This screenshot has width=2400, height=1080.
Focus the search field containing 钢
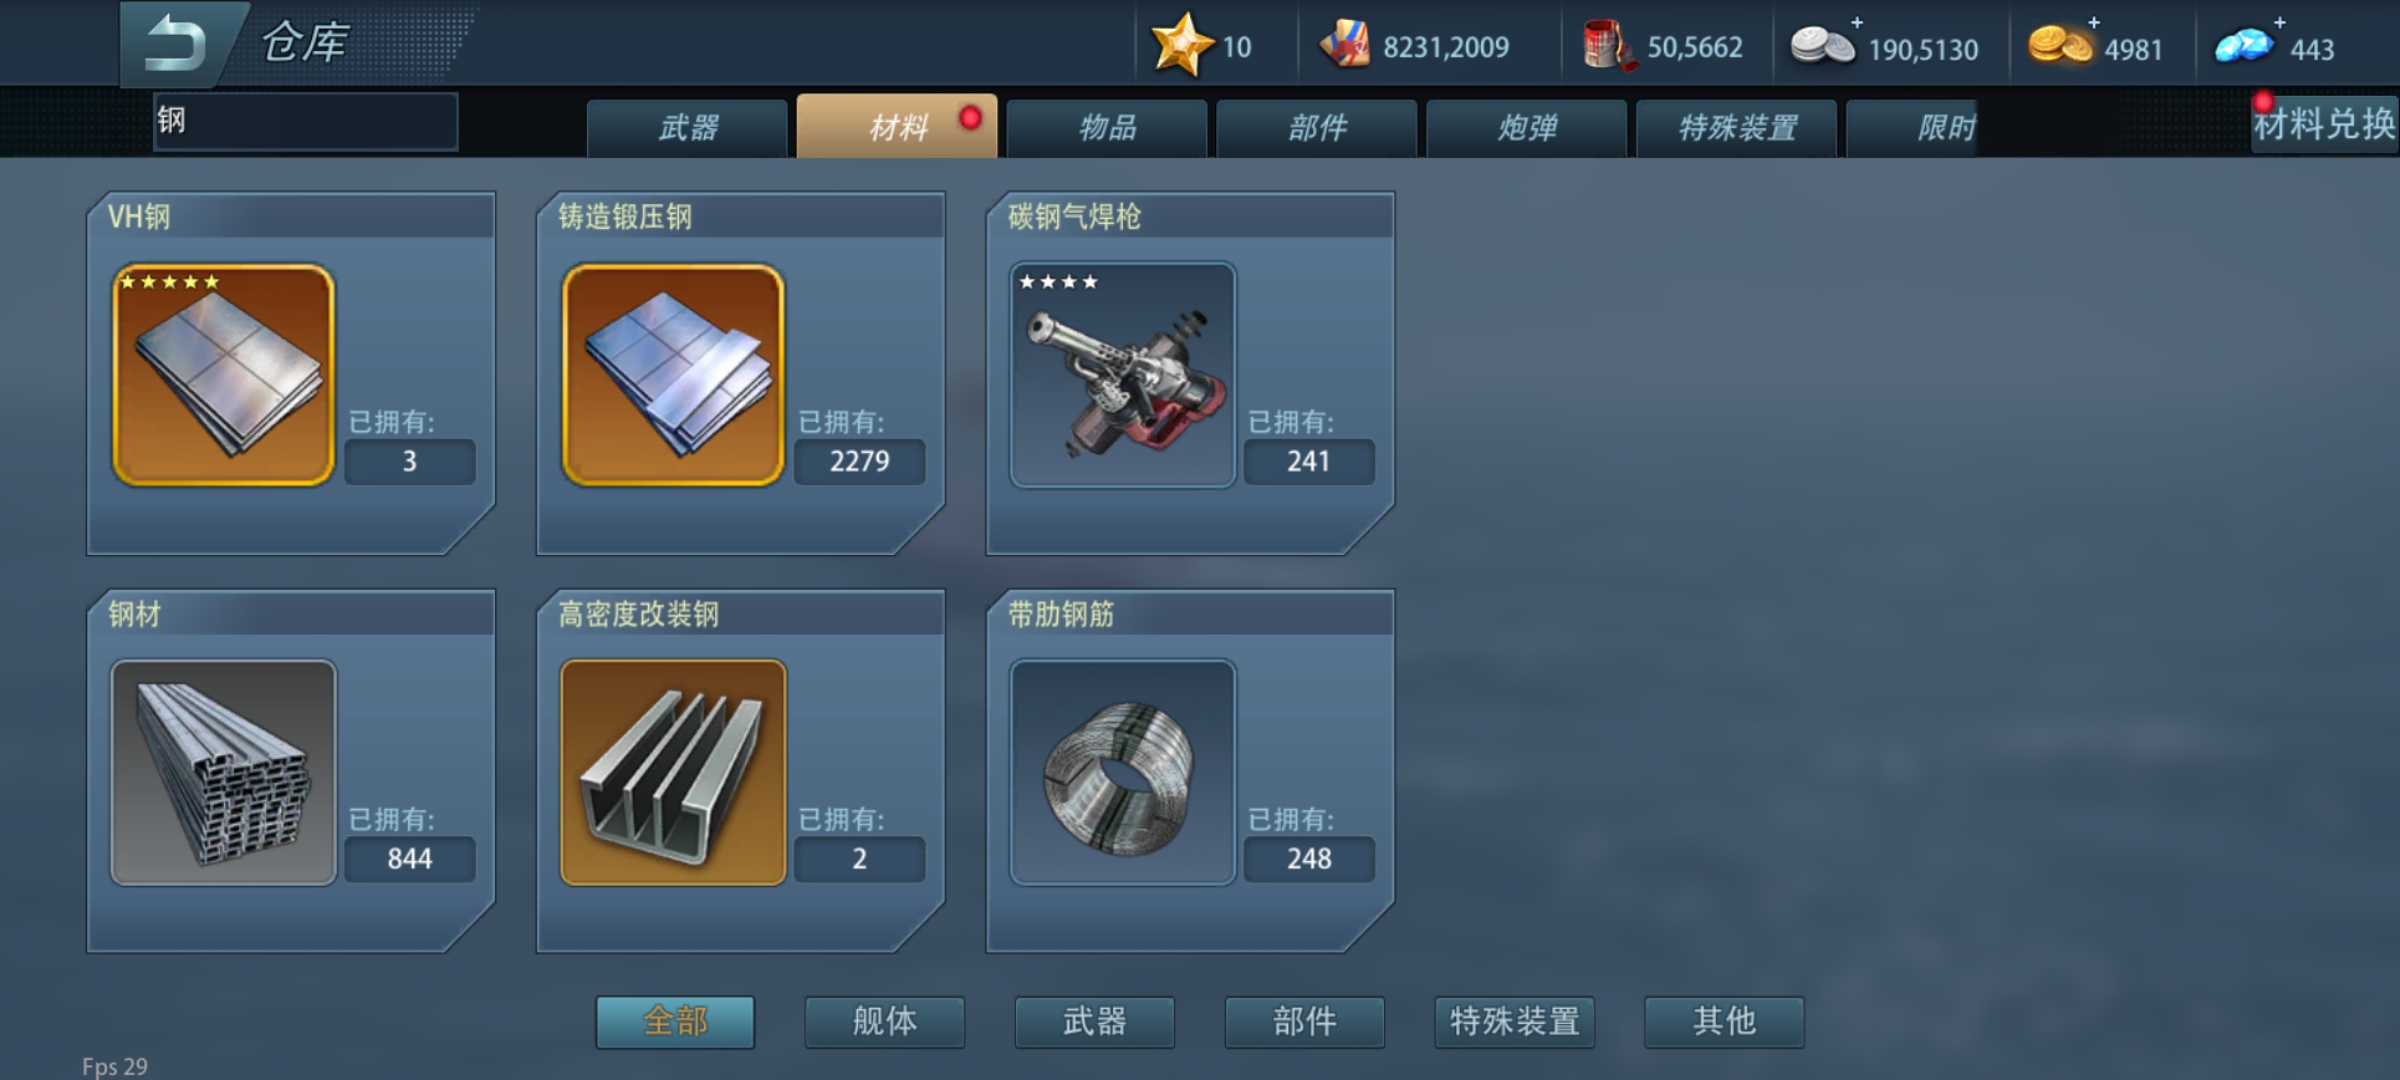click(x=306, y=121)
